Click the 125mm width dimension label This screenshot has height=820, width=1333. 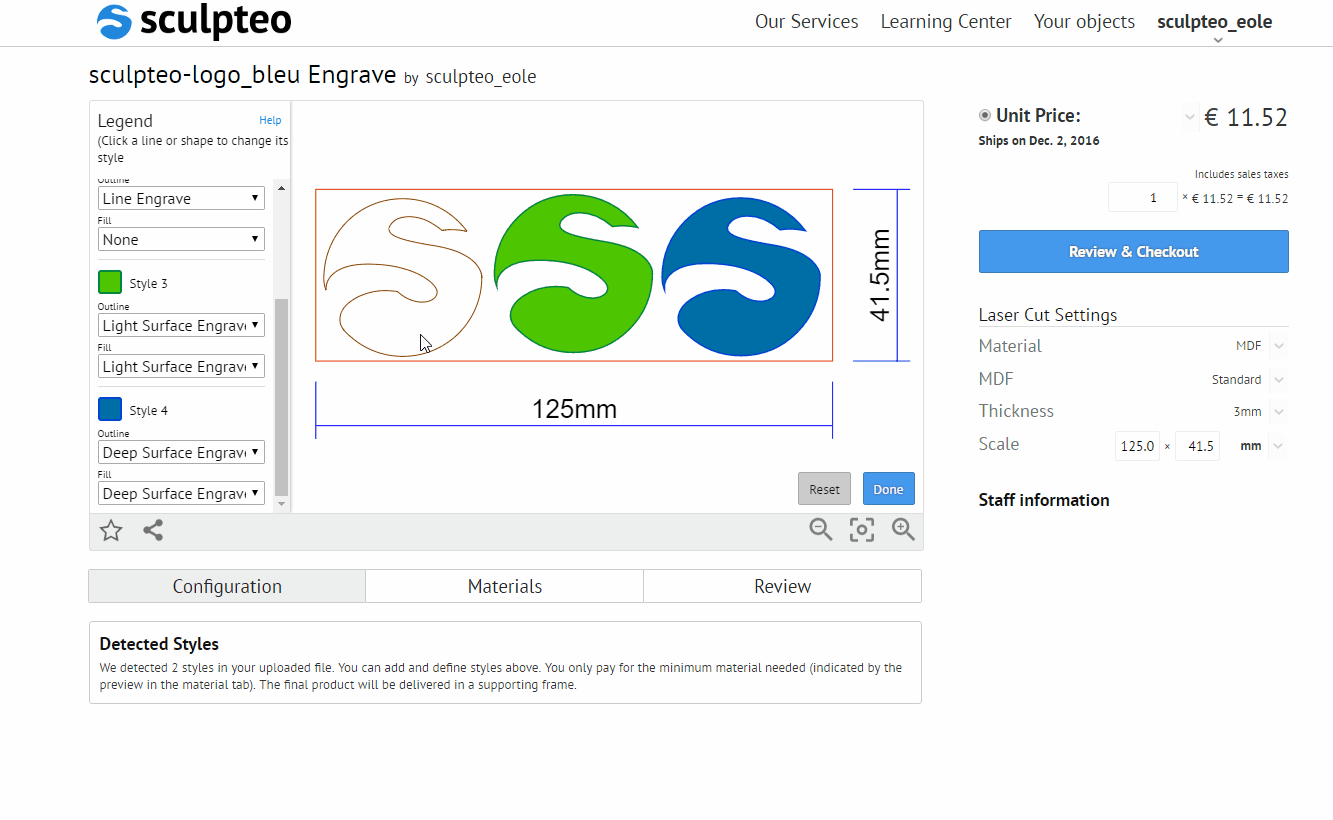(x=574, y=409)
